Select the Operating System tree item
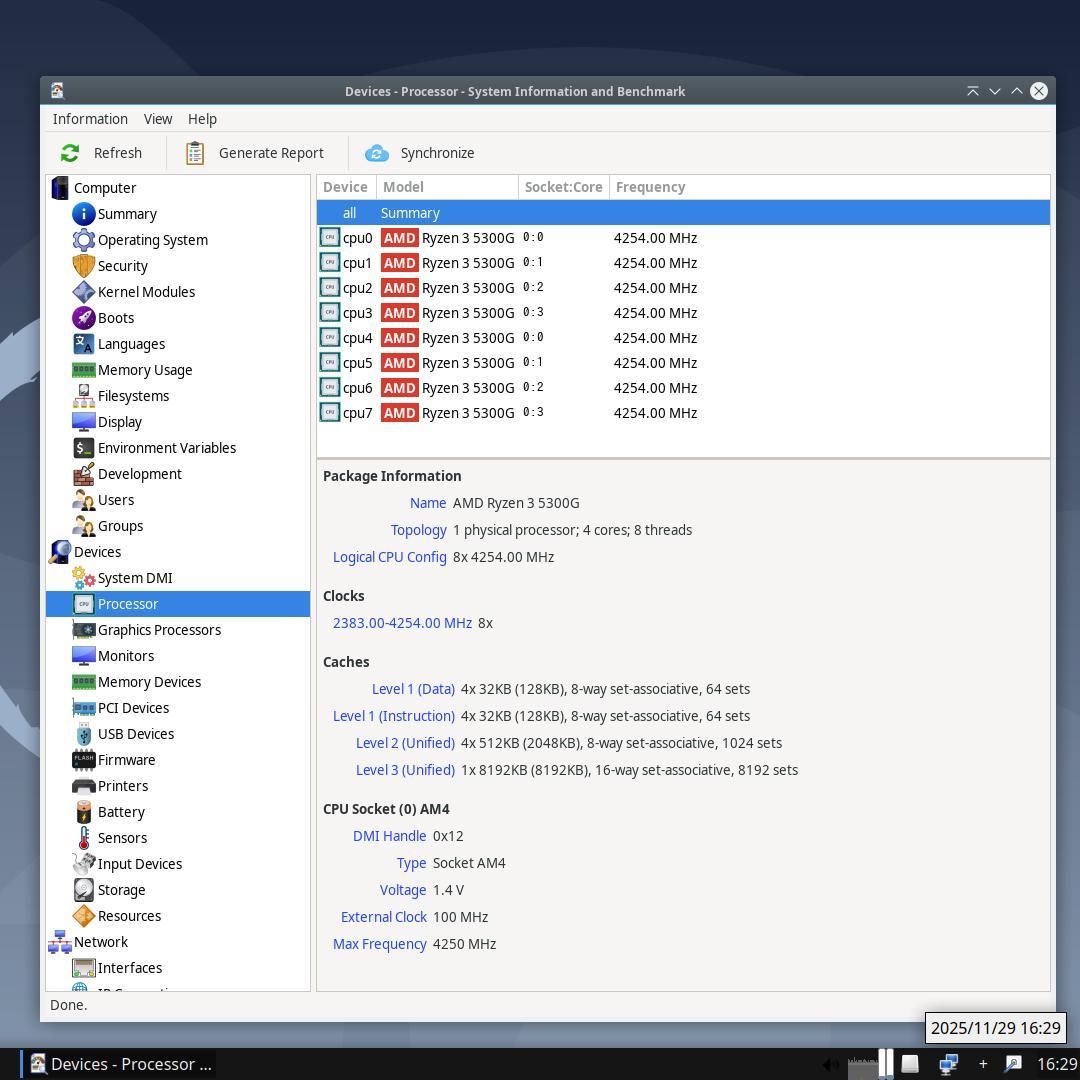Screen dimensions: 1080x1080 pyautogui.click(x=152, y=240)
